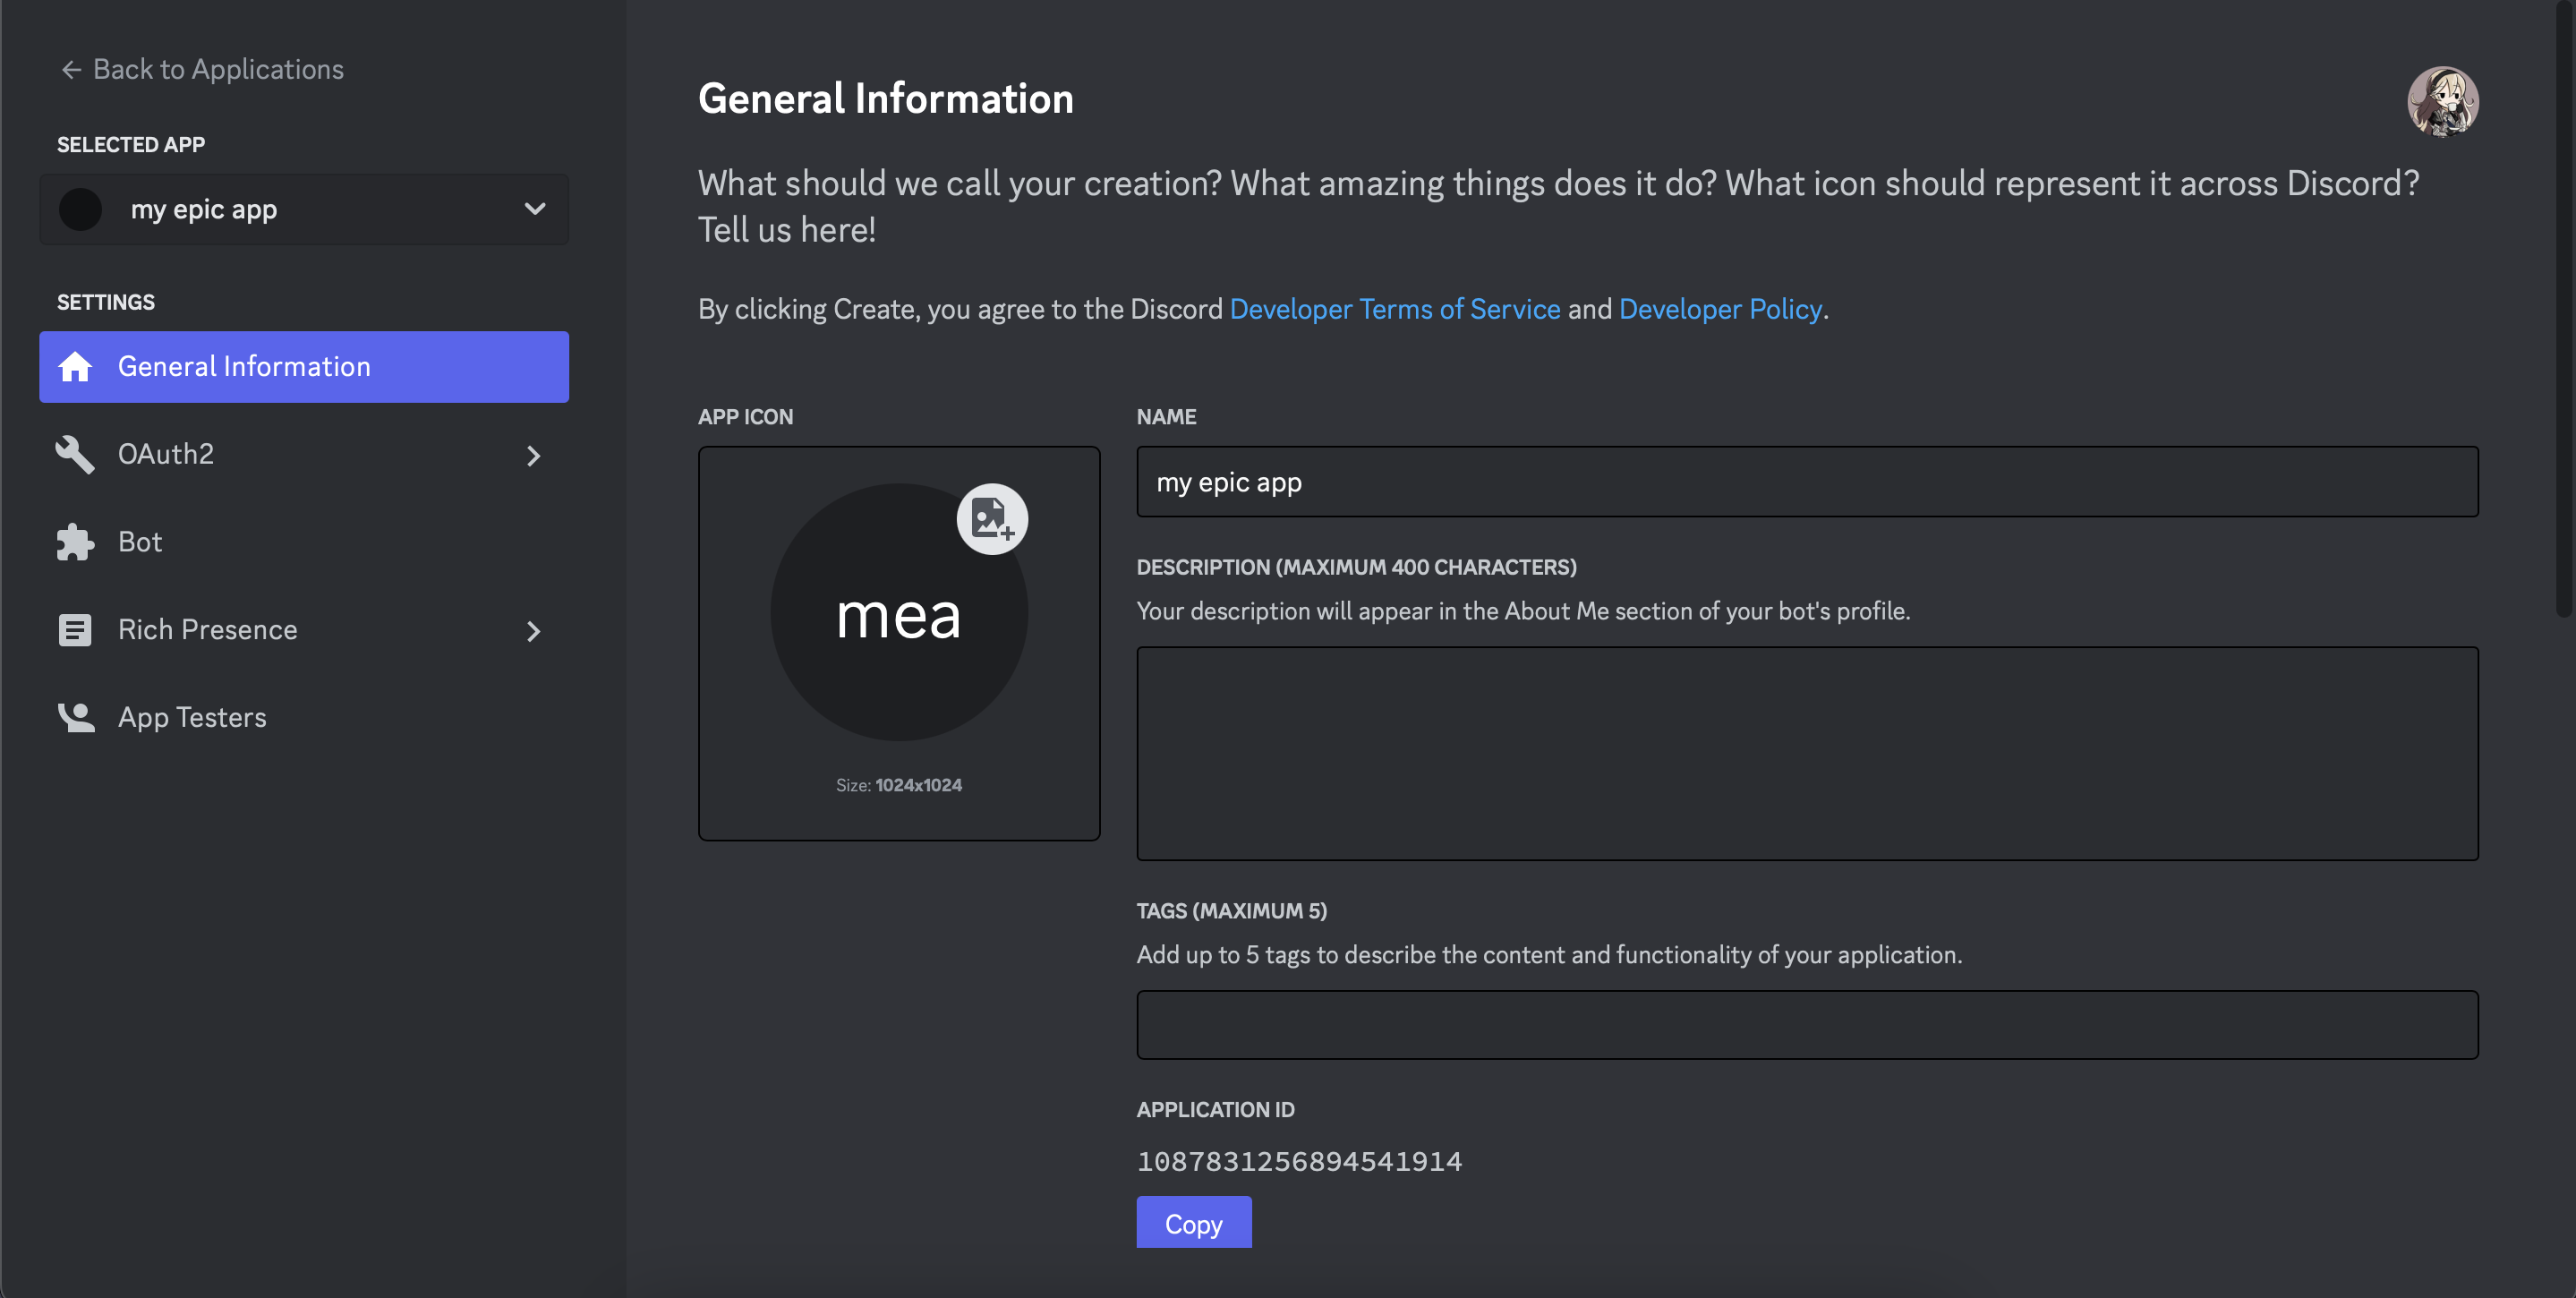
Task: Copy the application ID
Action: pos(1193,1223)
